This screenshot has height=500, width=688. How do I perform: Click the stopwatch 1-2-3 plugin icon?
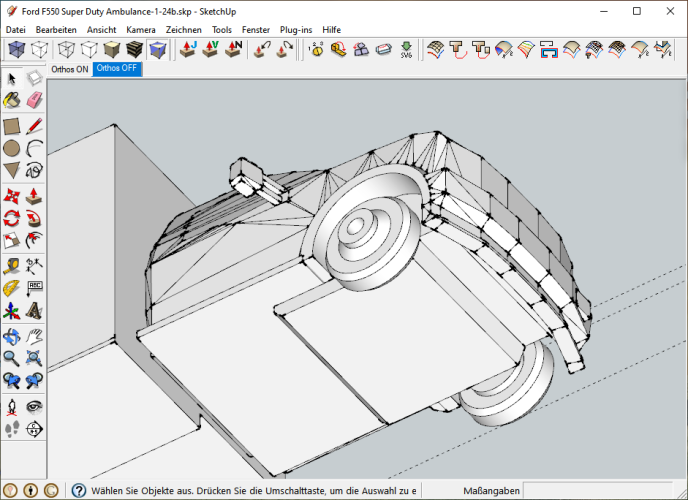(316, 50)
